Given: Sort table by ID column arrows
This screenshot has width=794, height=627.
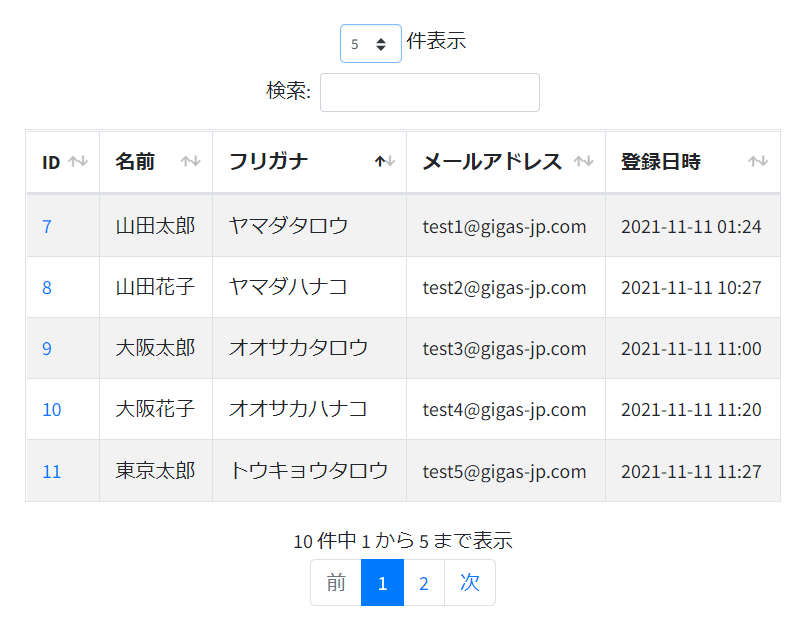Looking at the screenshot, I should point(78,162).
